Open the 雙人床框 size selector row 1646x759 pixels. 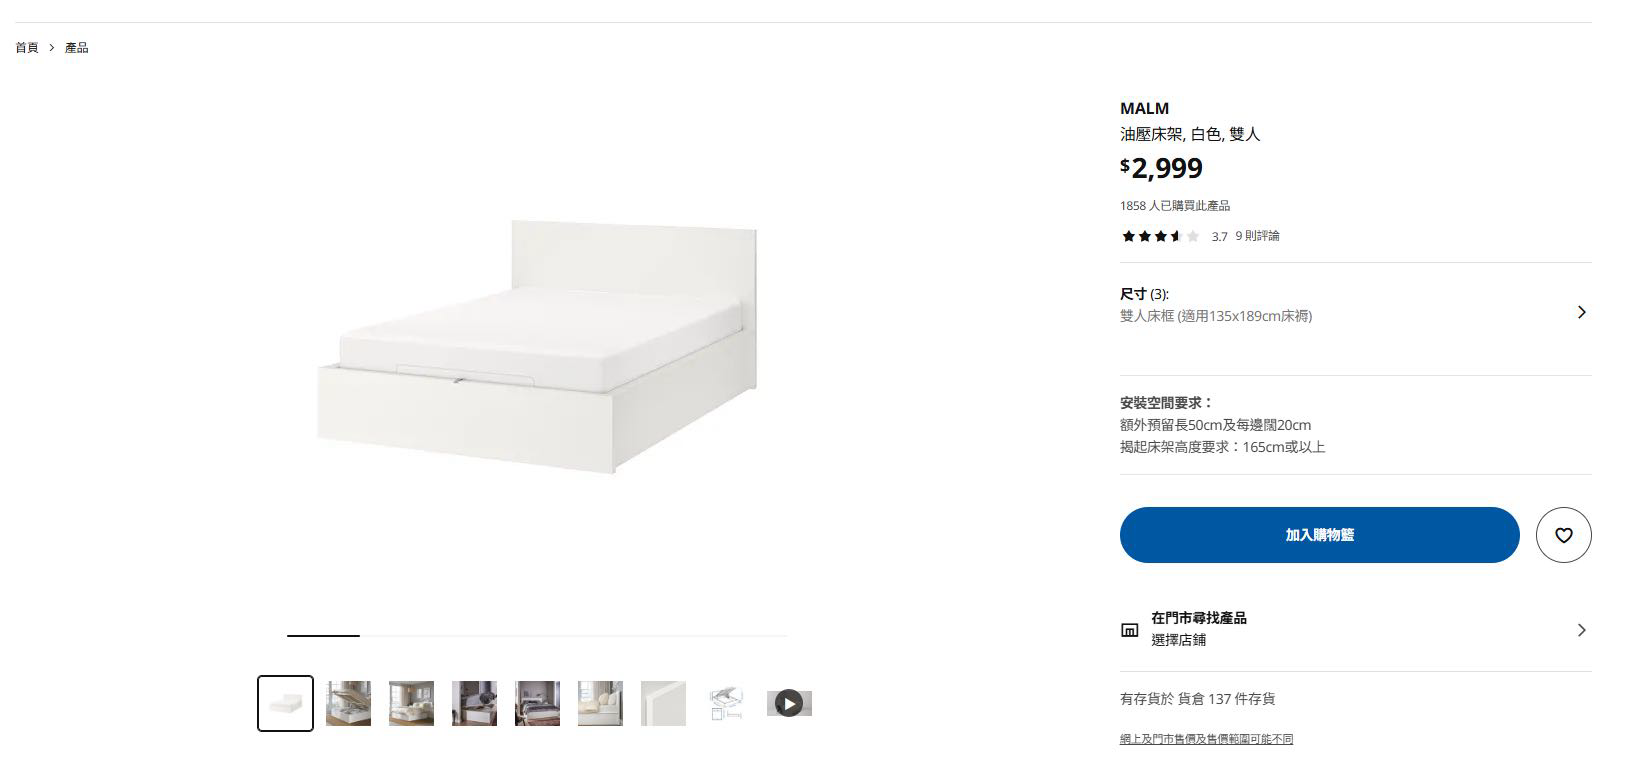(1215, 316)
